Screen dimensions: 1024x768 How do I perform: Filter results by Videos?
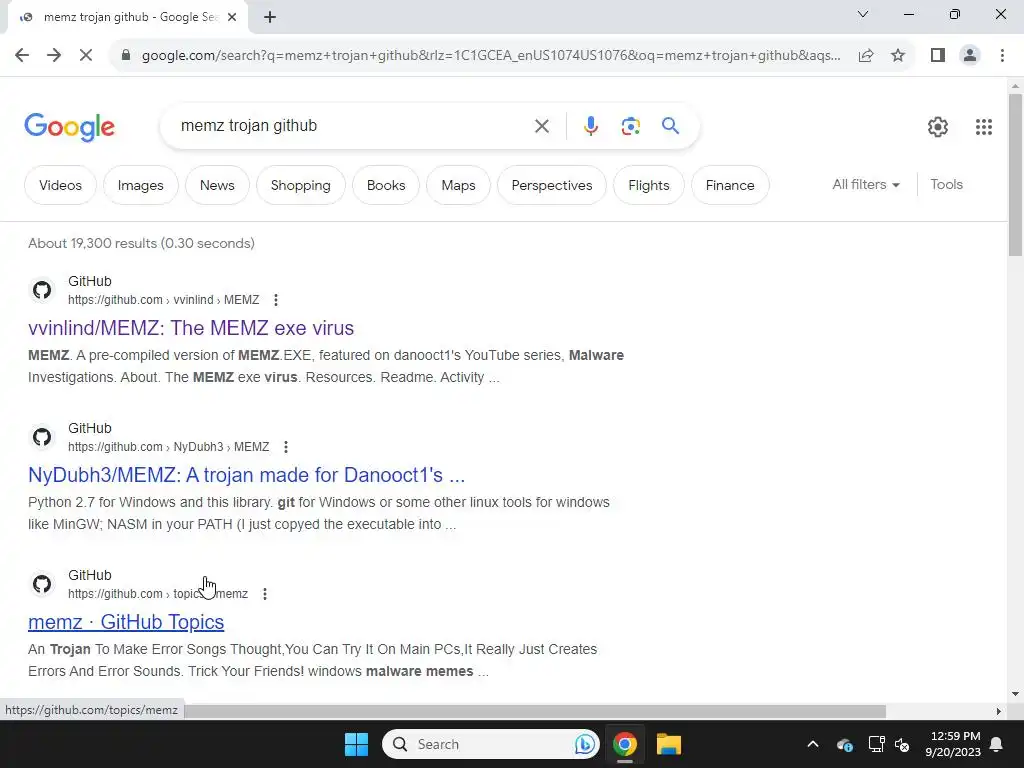[x=60, y=185]
